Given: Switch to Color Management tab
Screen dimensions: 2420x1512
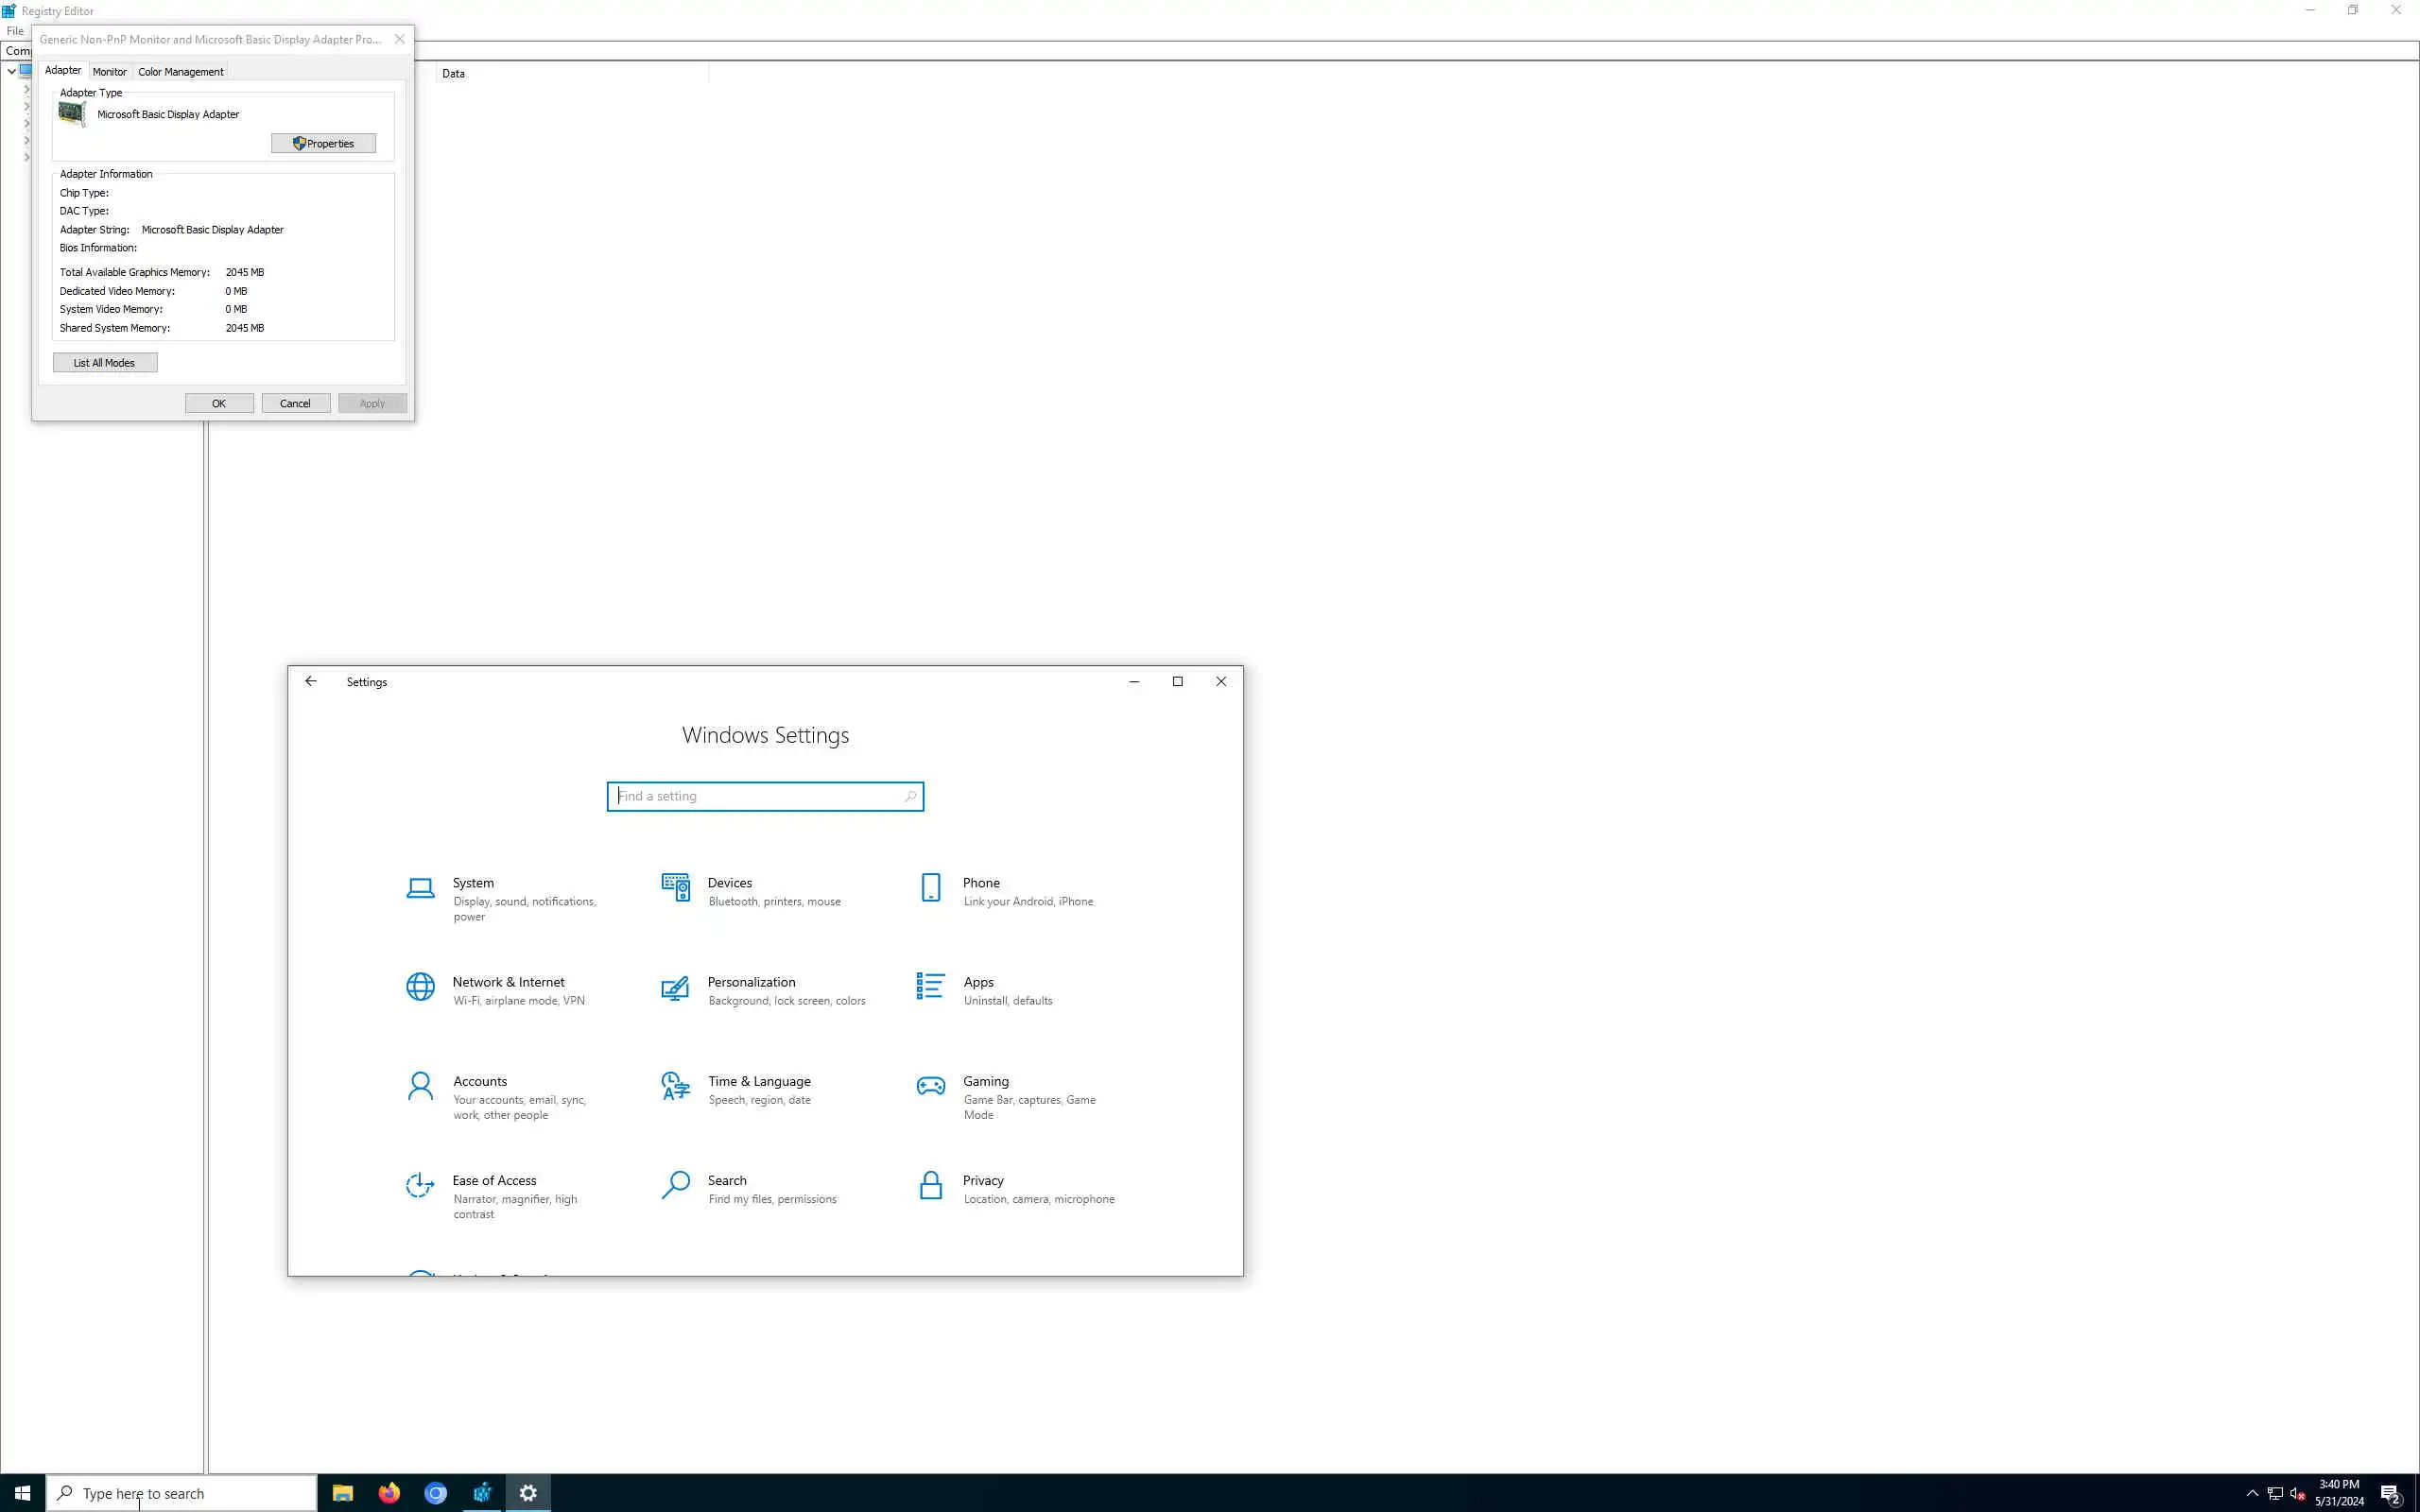Looking at the screenshot, I should 180,72.
